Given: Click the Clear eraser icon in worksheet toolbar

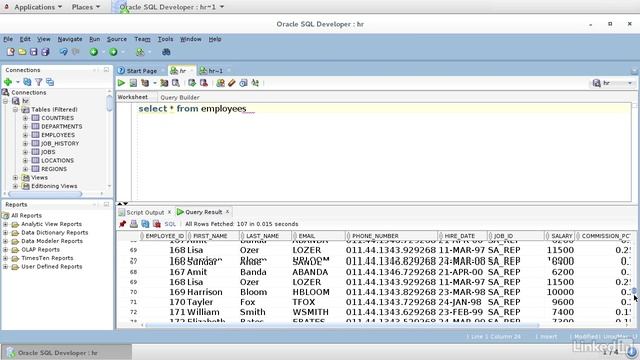Looking at the screenshot, I should [231, 83].
